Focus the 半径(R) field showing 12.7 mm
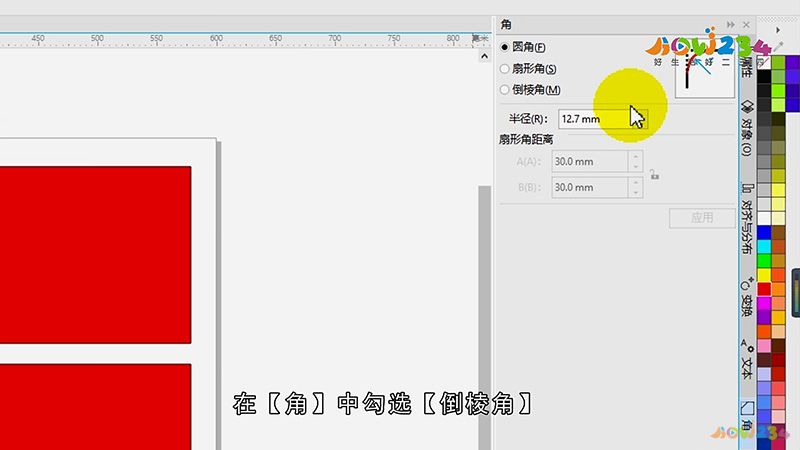The image size is (800, 450). click(603, 119)
